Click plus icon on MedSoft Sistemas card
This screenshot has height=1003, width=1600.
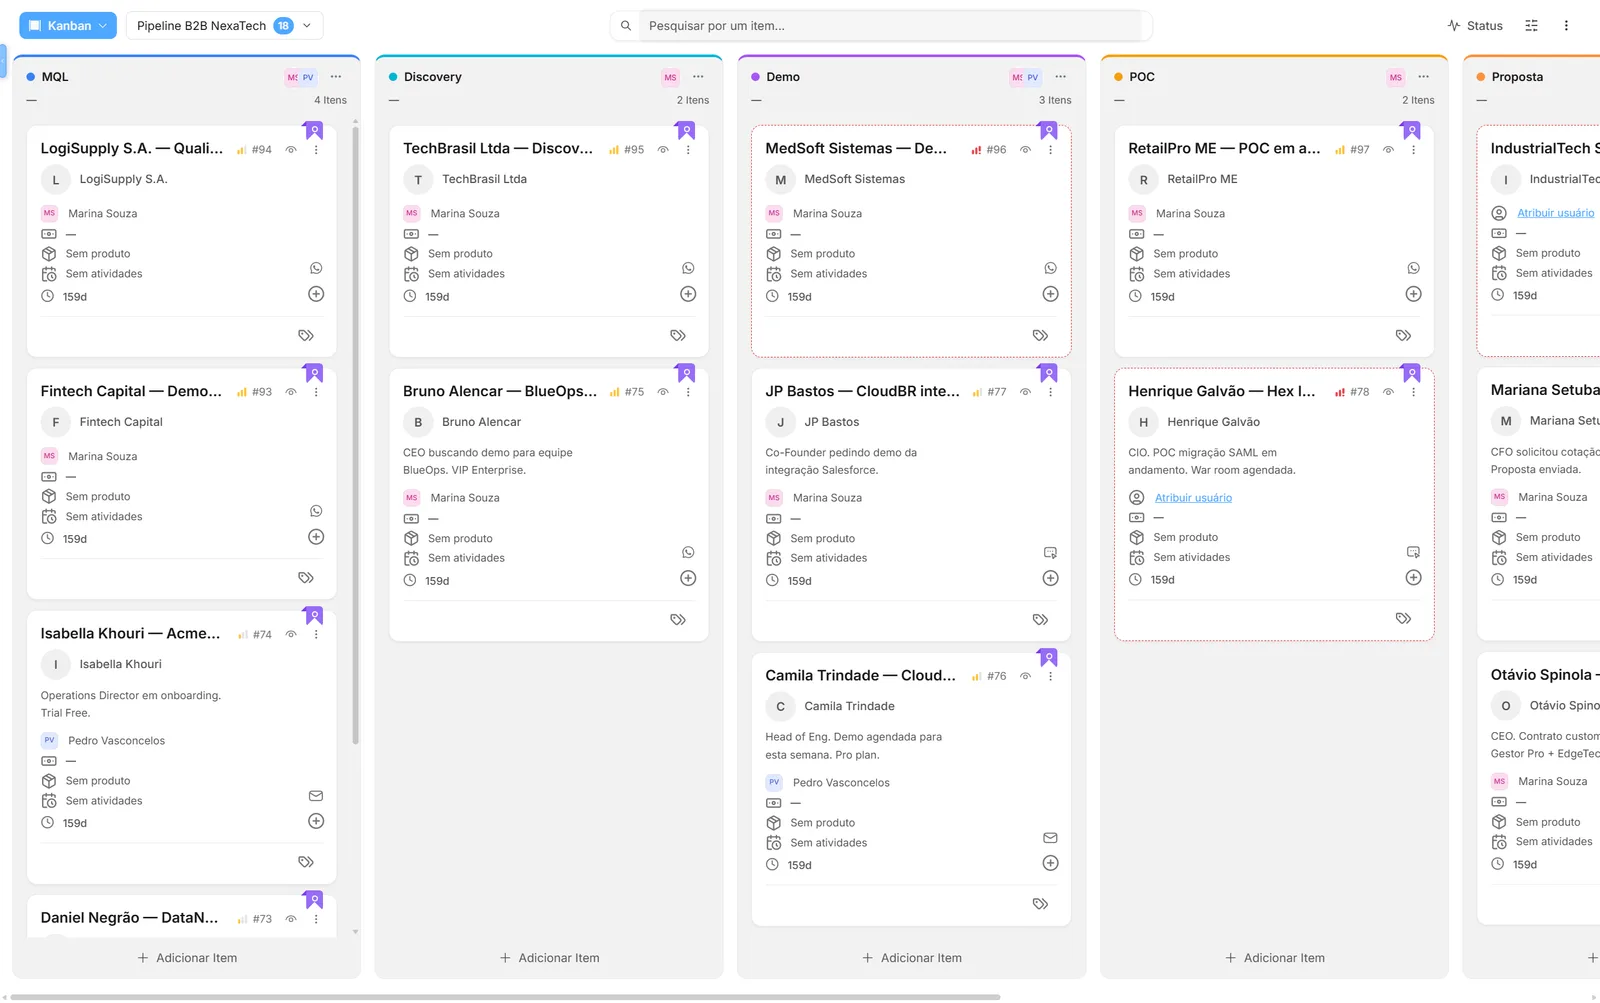point(1050,294)
